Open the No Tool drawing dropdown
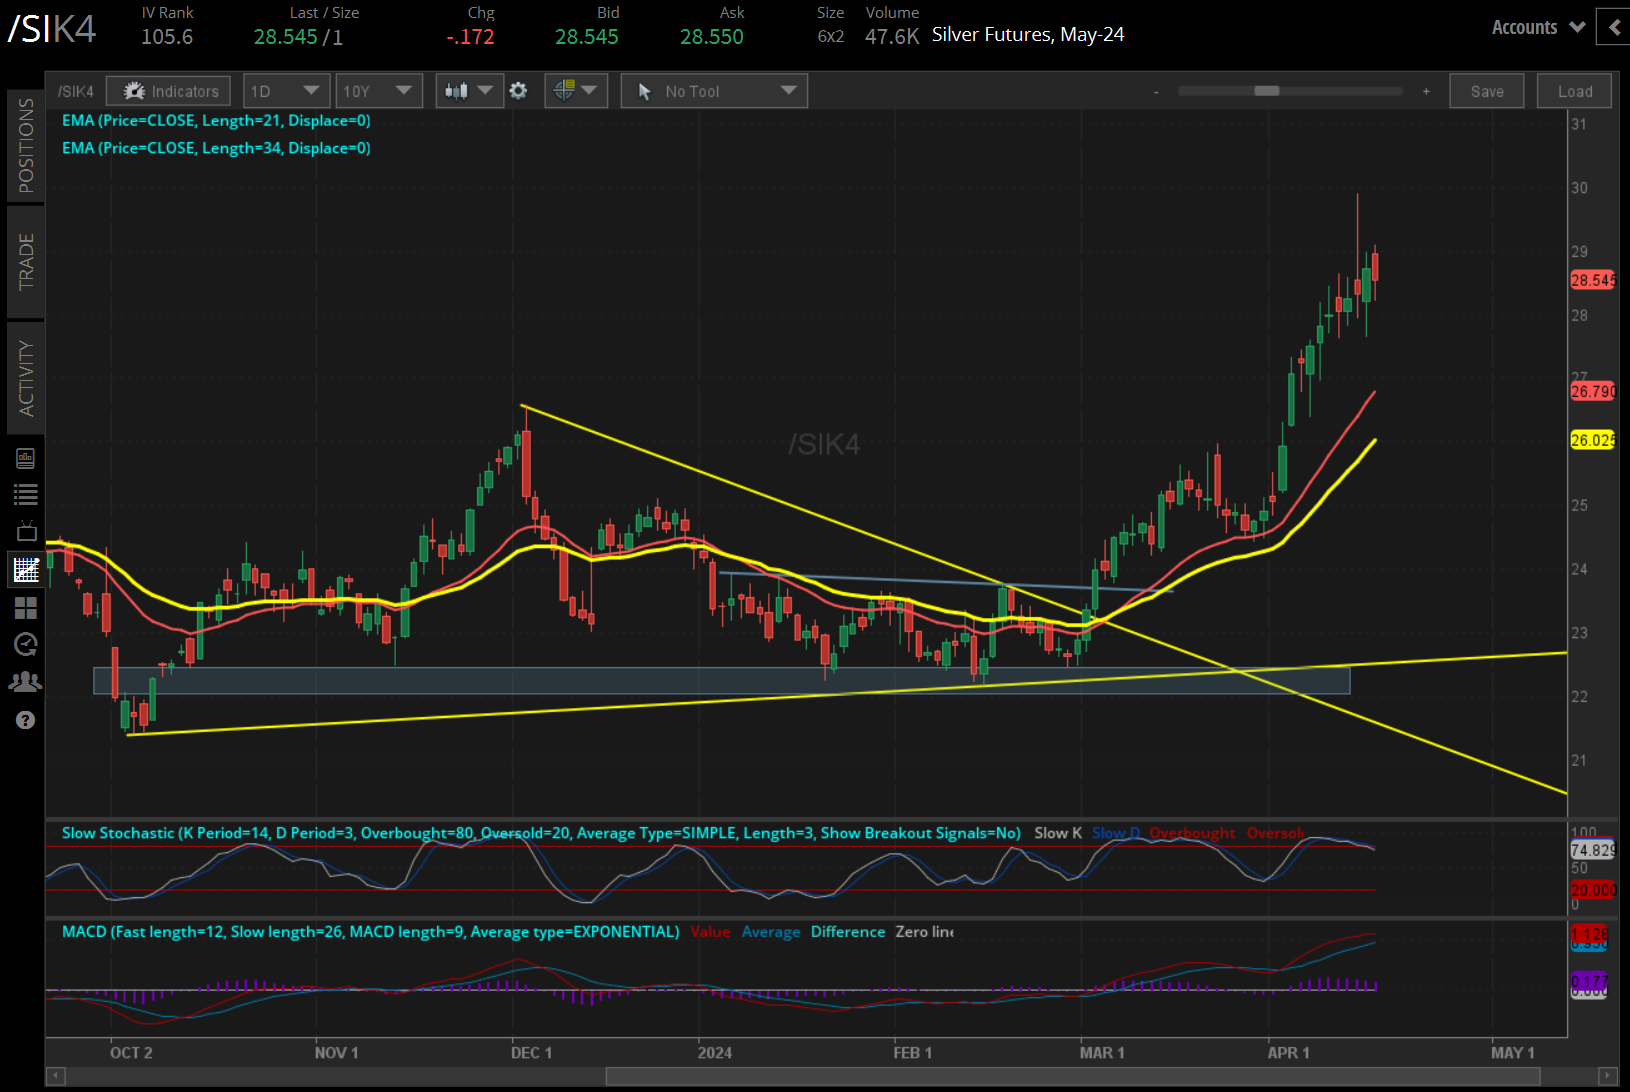 pos(714,91)
